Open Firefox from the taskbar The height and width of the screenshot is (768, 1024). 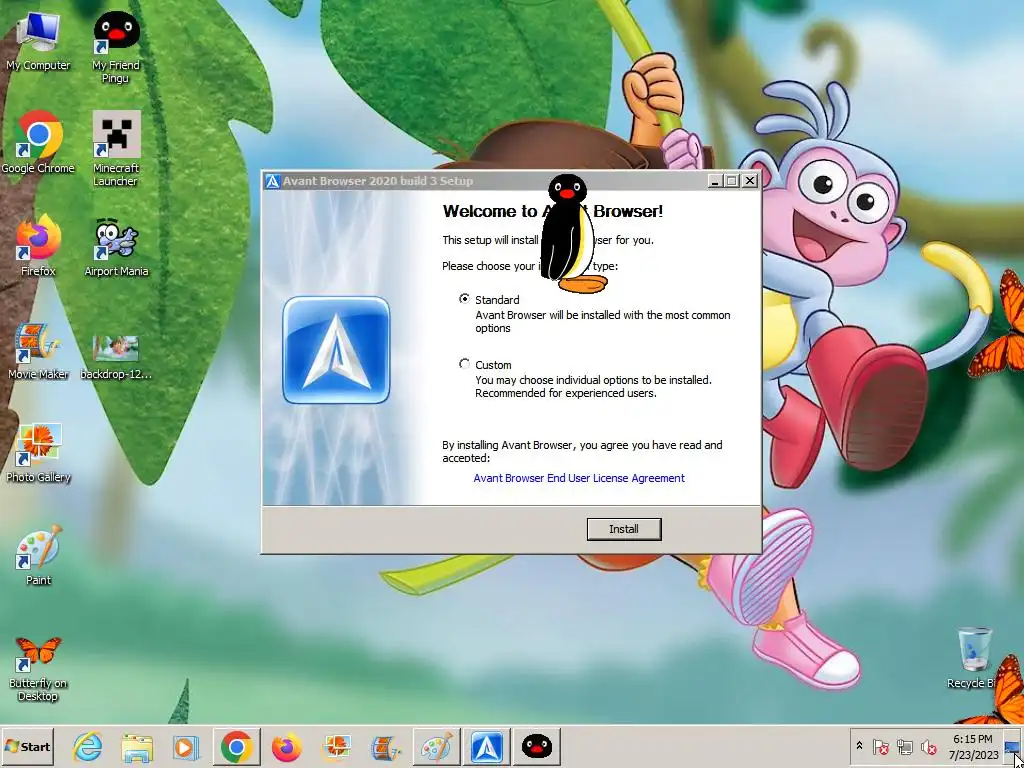(287, 746)
